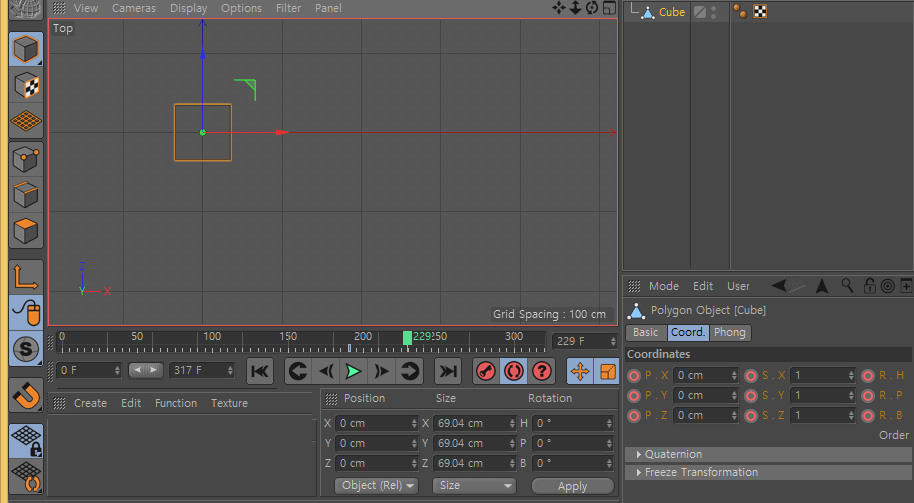Screen dimensions: 914x503
Task: Switch to Polygons mode orange cube icon
Action: tap(26, 231)
